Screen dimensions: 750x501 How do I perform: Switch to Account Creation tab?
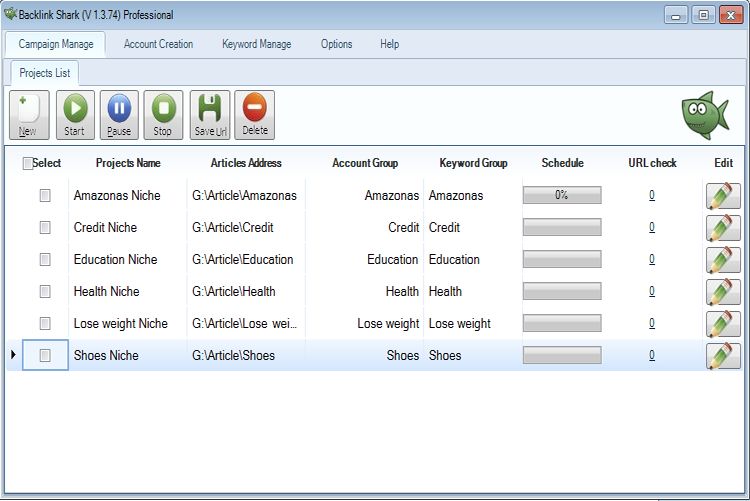[x=158, y=44]
